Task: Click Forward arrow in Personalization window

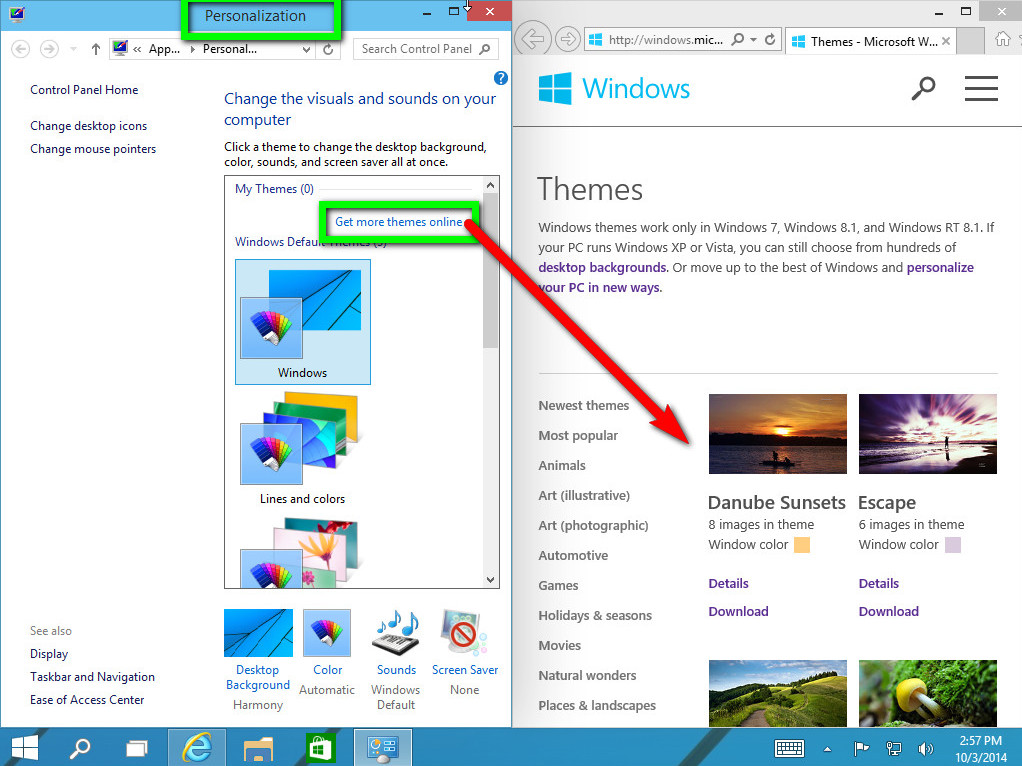Action: [49, 49]
